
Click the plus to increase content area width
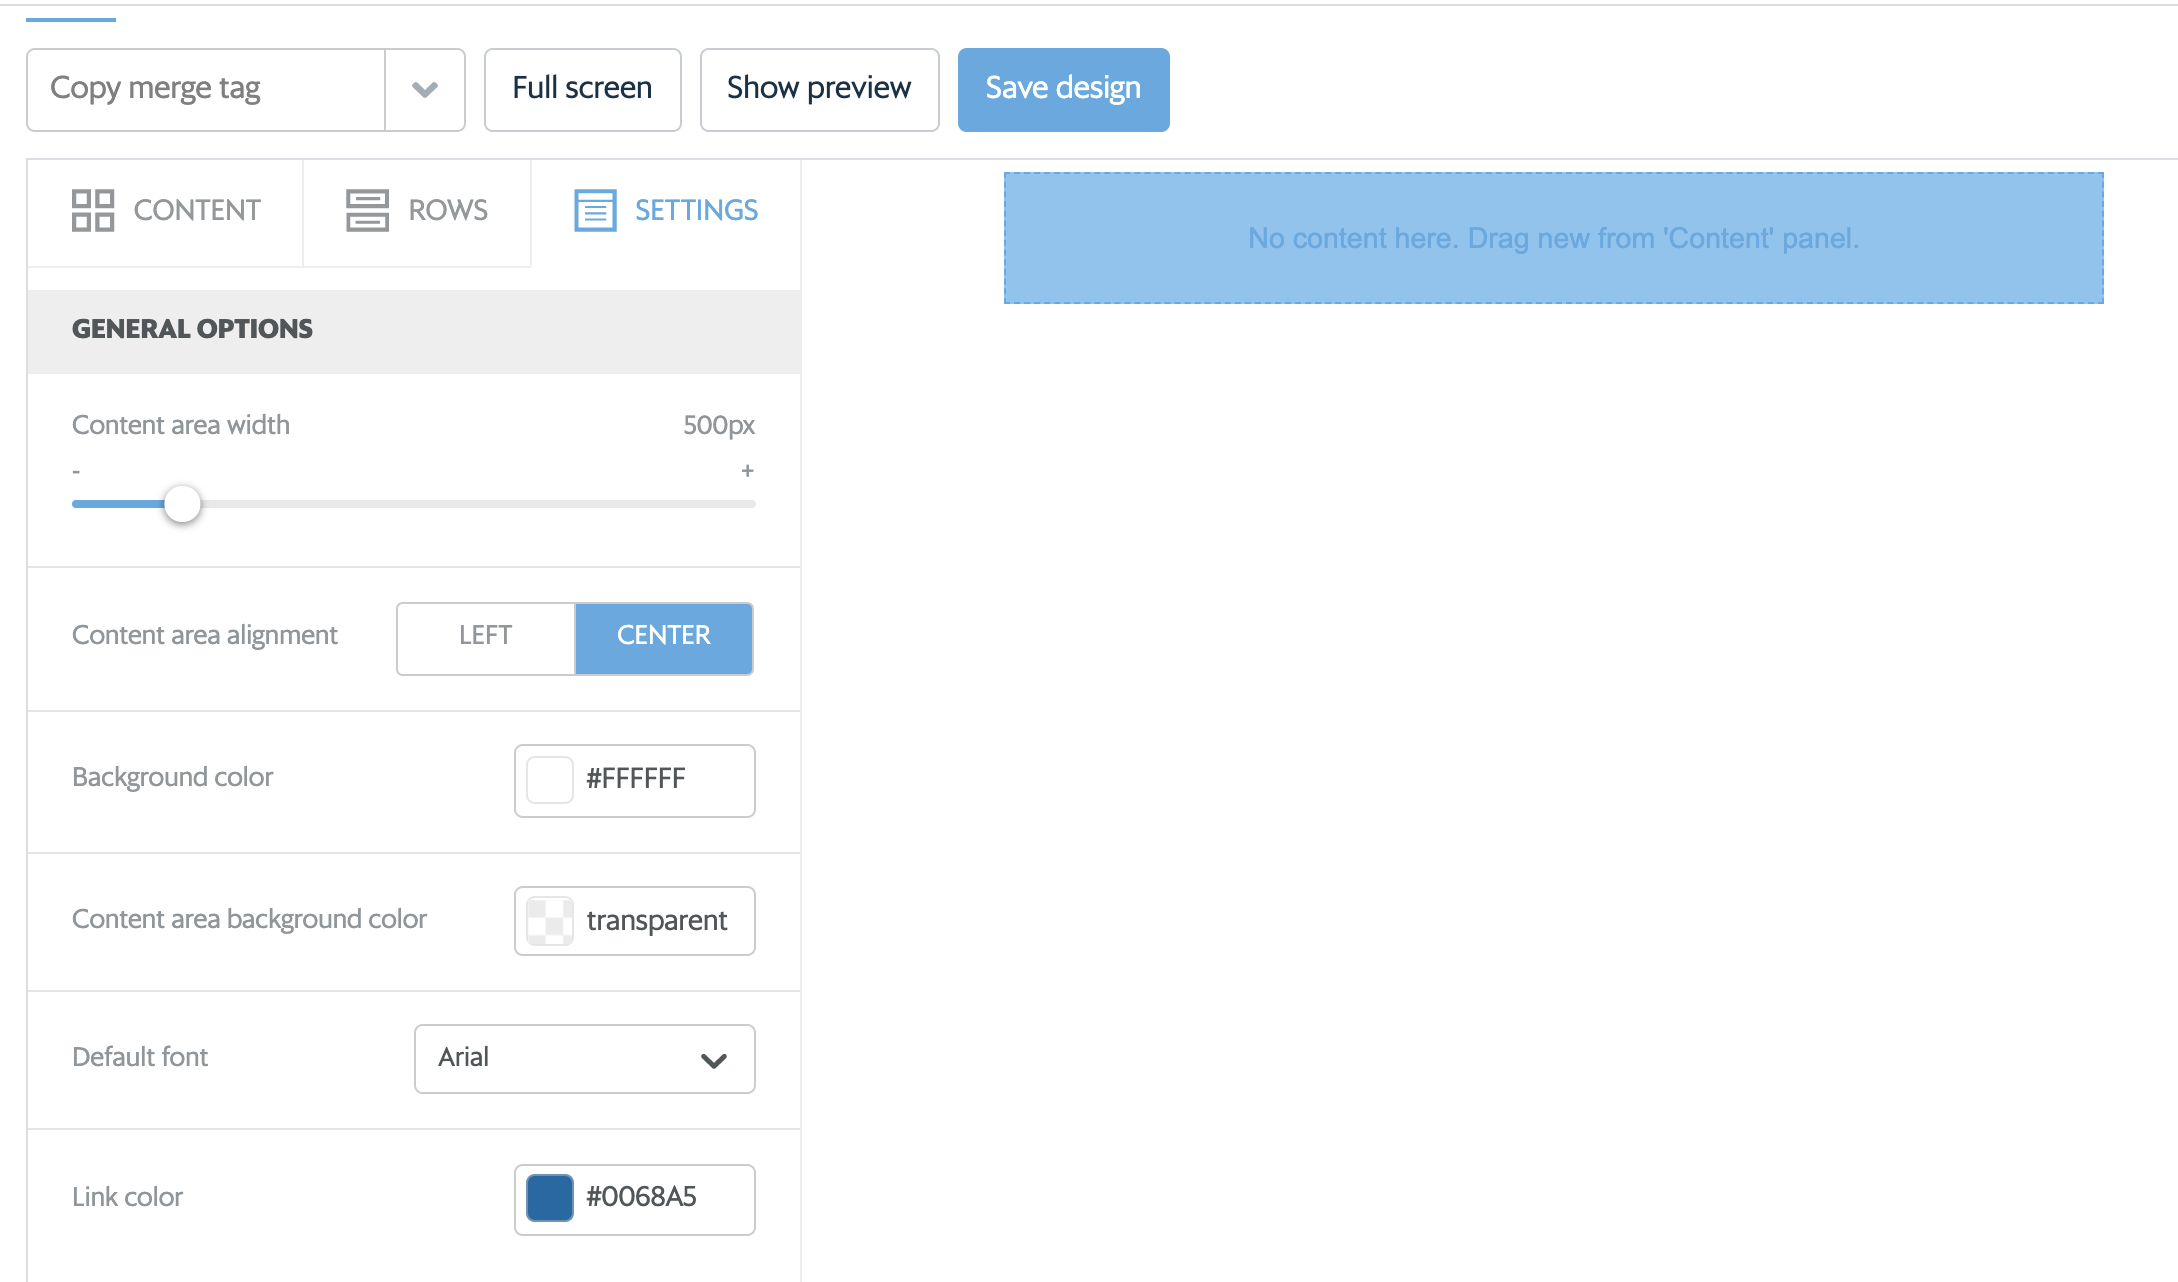747,470
